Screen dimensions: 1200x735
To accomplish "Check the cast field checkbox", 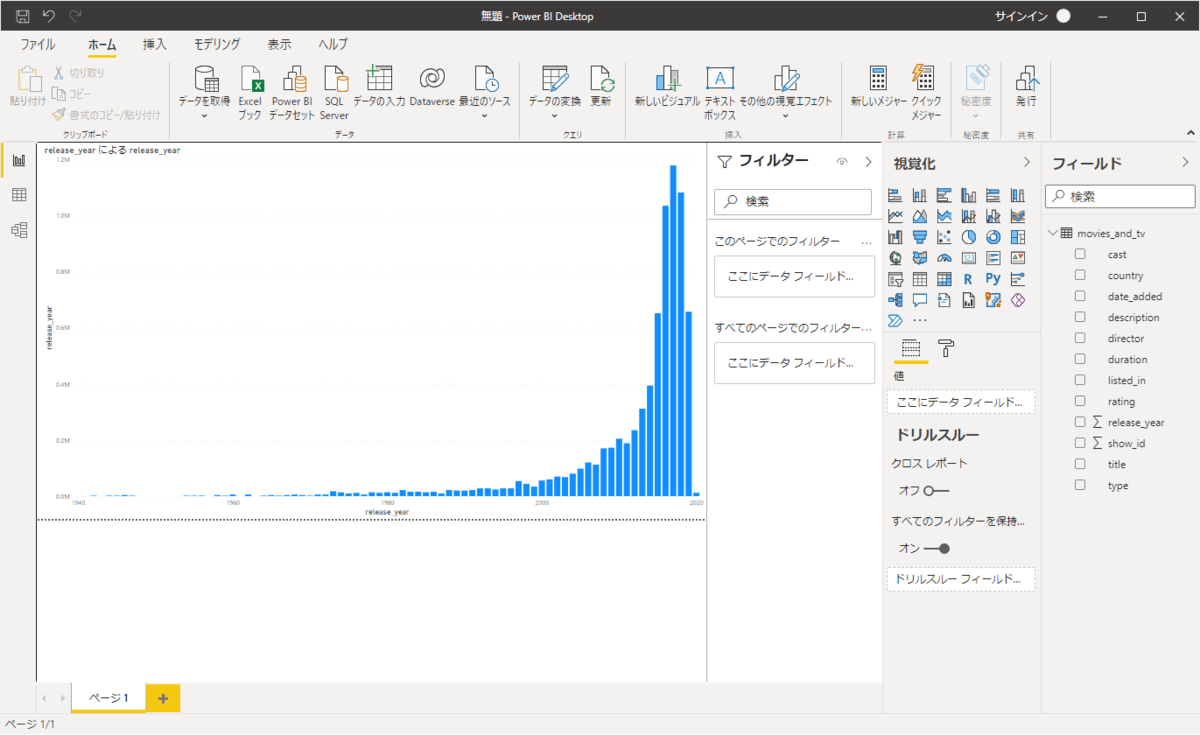I will pyautogui.click(x=1080, y=254).
